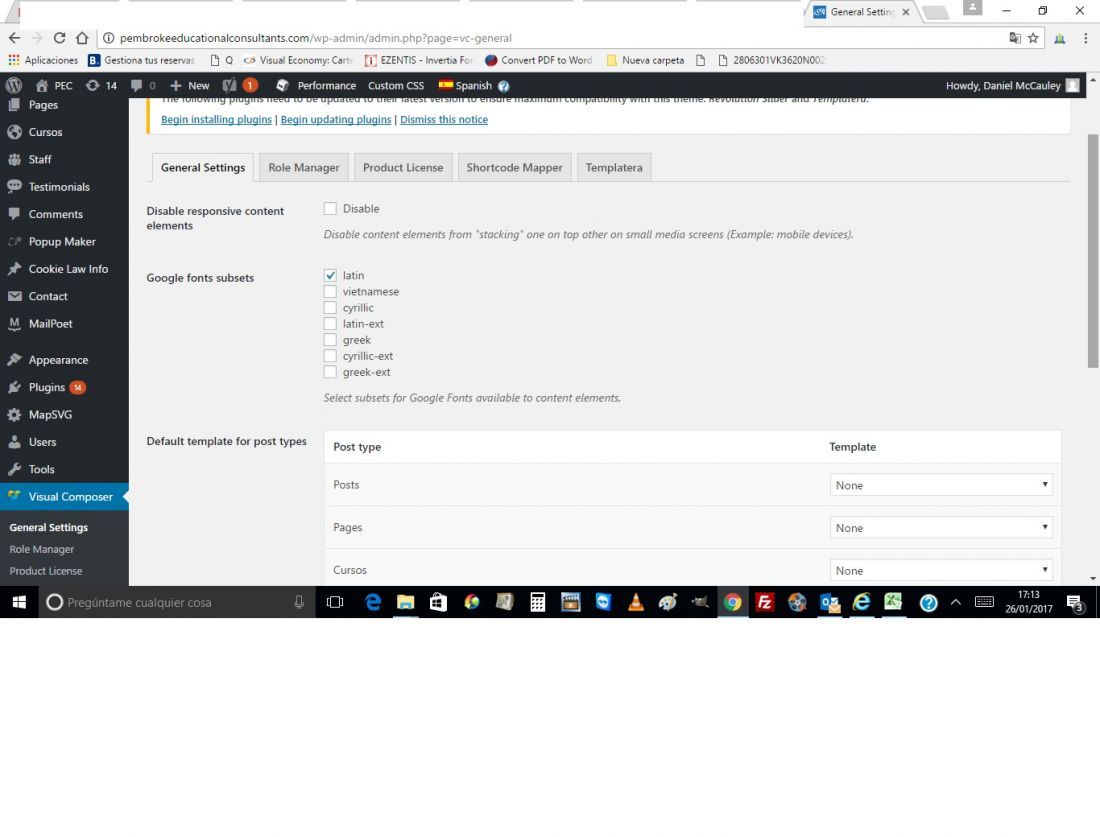Open the Pages template dropdown
The width and height of the screenshot is (1100, 837).
tap(941, 528)
